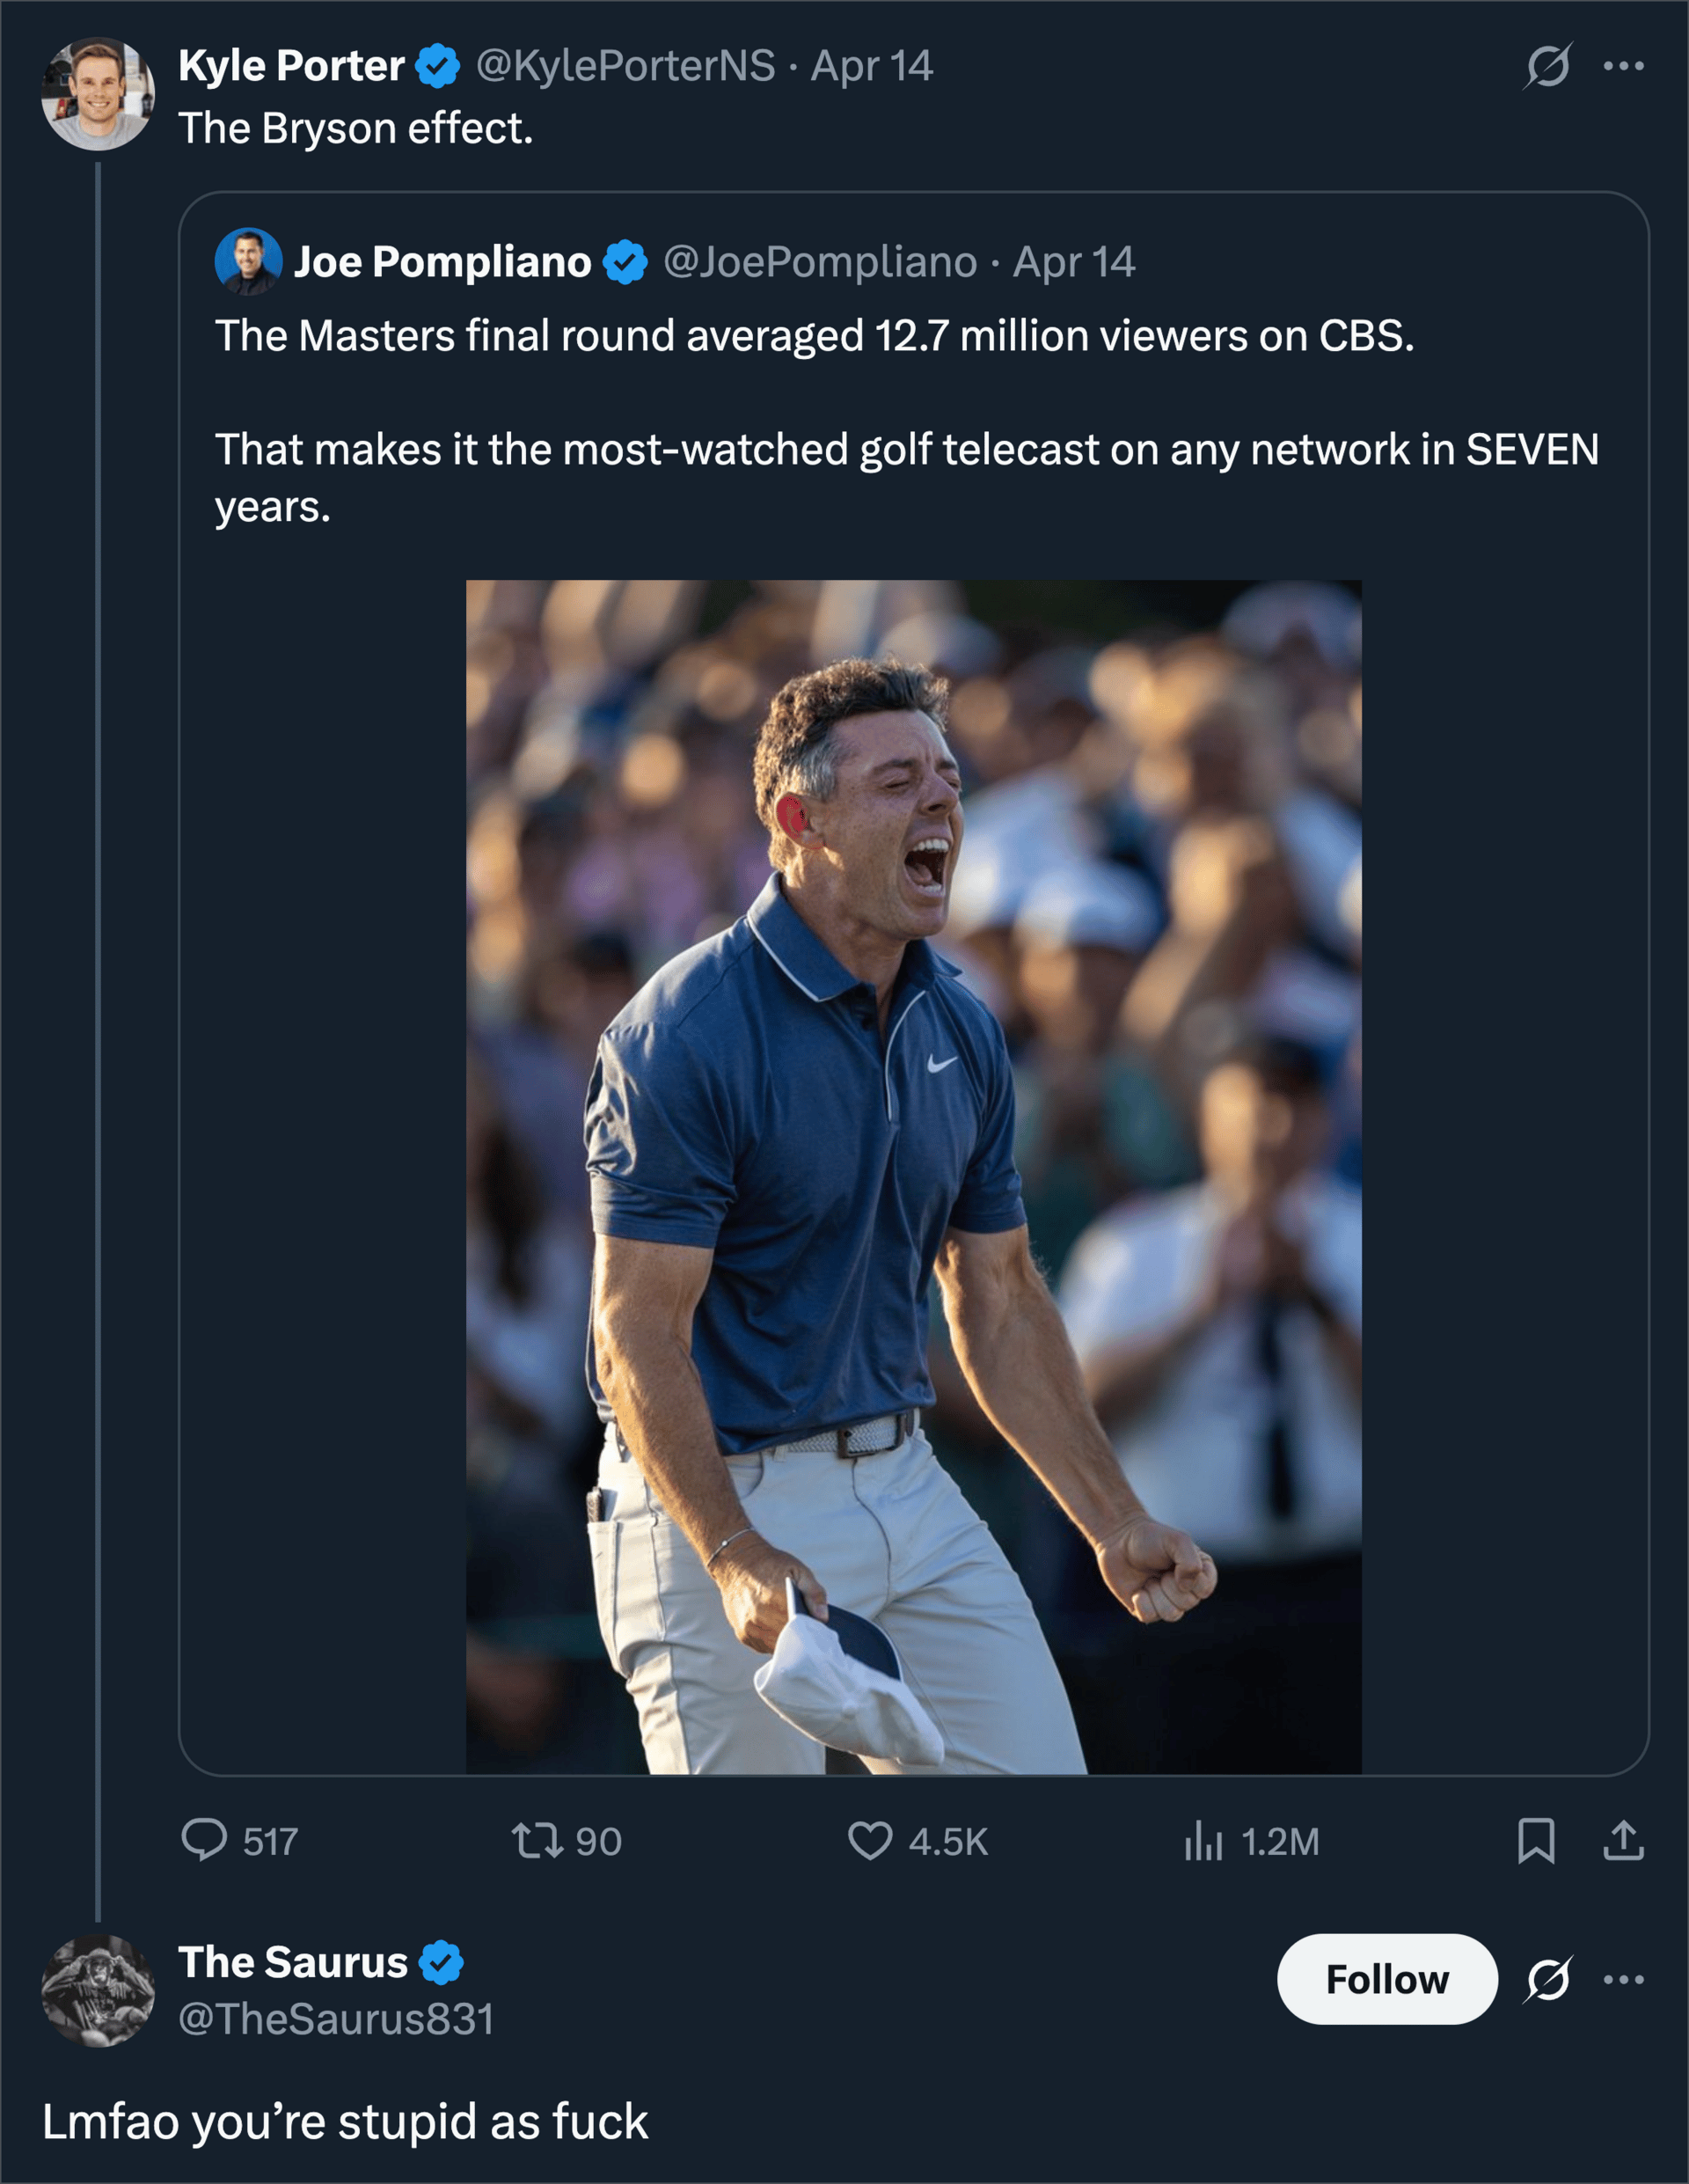Open the @JoePompliano handle link
Viewport: 1689px width, 2184px height.
(x=820, y=262)
